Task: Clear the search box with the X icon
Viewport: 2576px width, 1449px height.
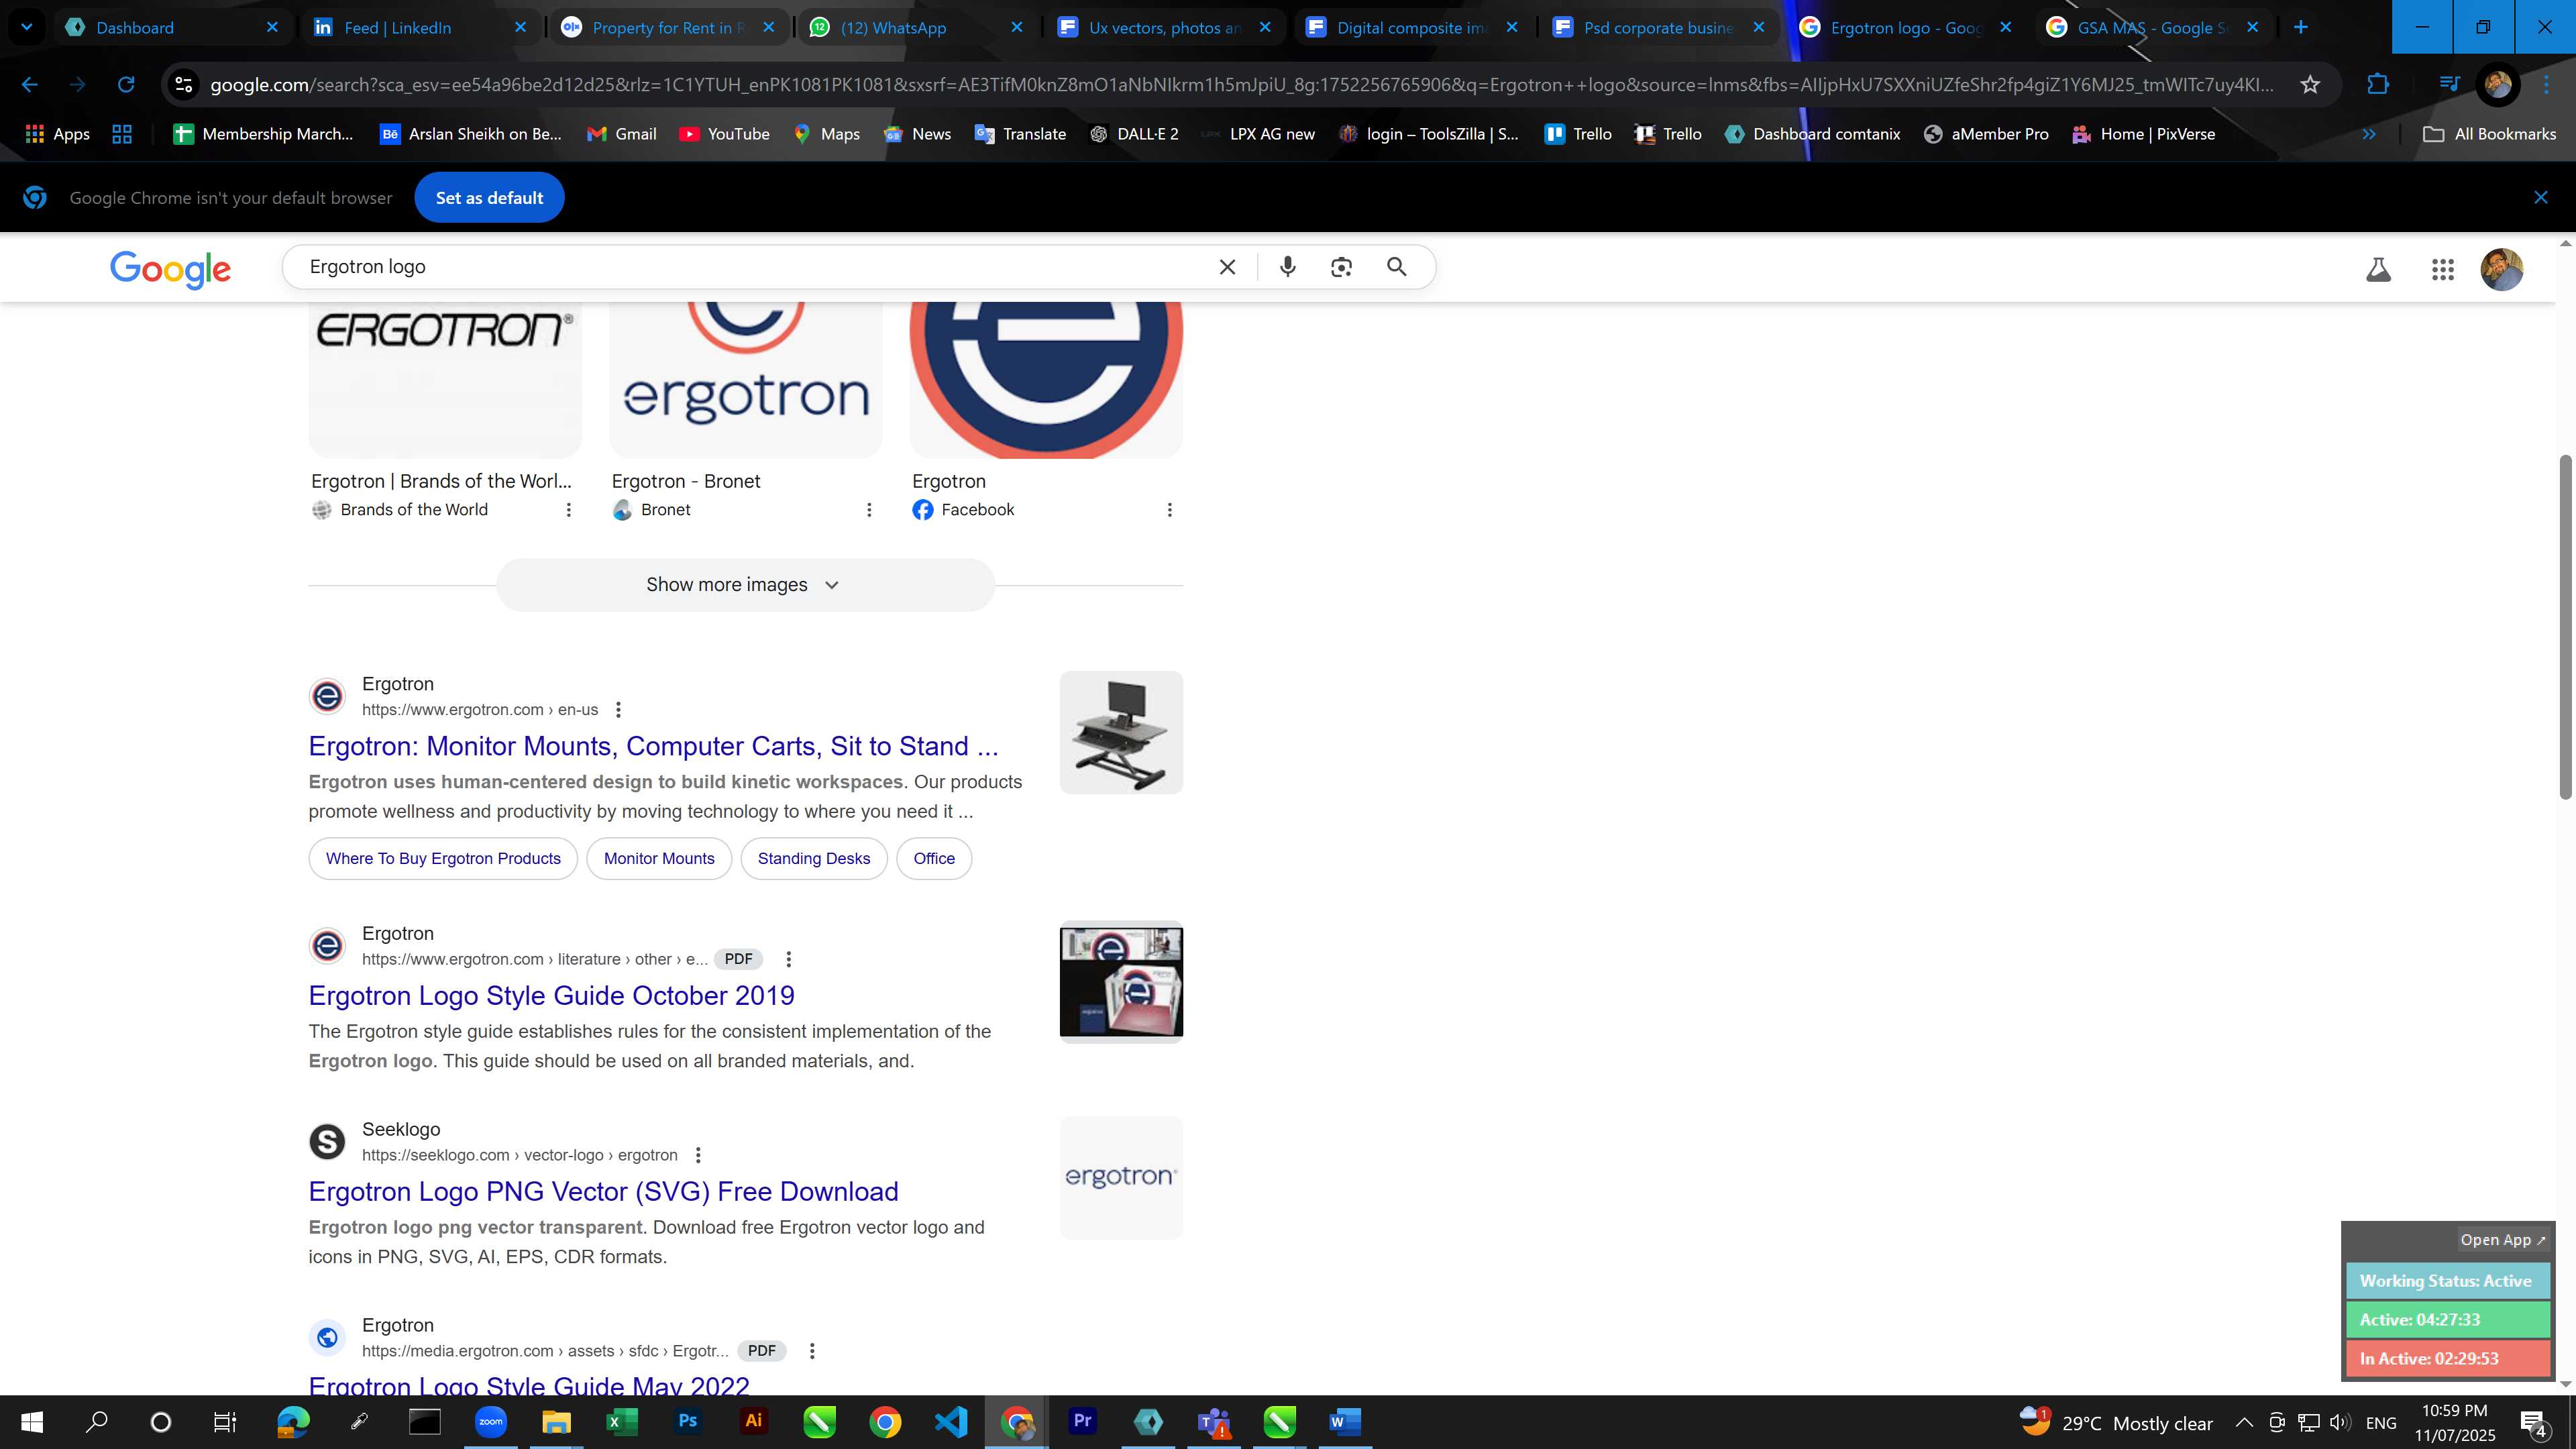Action: point(1228,267)
